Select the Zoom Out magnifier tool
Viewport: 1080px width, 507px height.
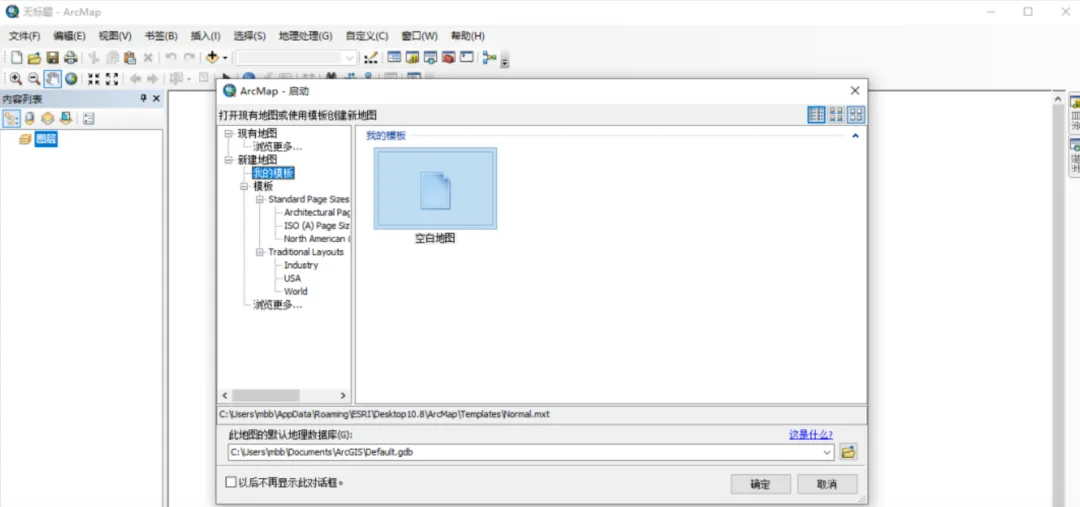[x=34, y=79]
